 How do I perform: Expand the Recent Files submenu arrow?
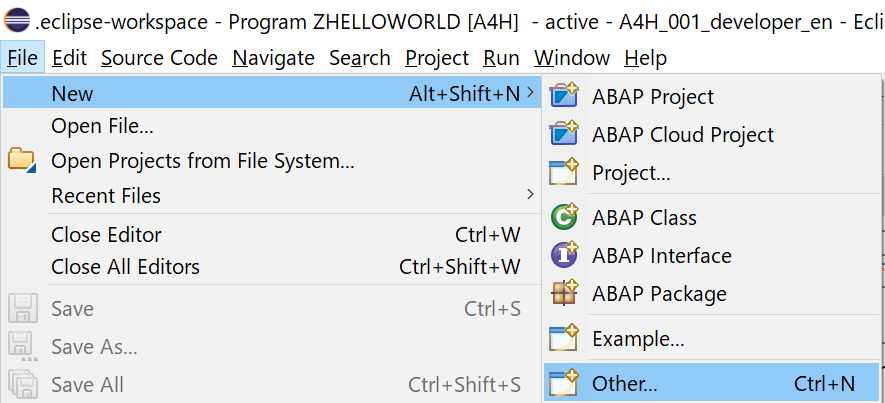coord(530,195)
